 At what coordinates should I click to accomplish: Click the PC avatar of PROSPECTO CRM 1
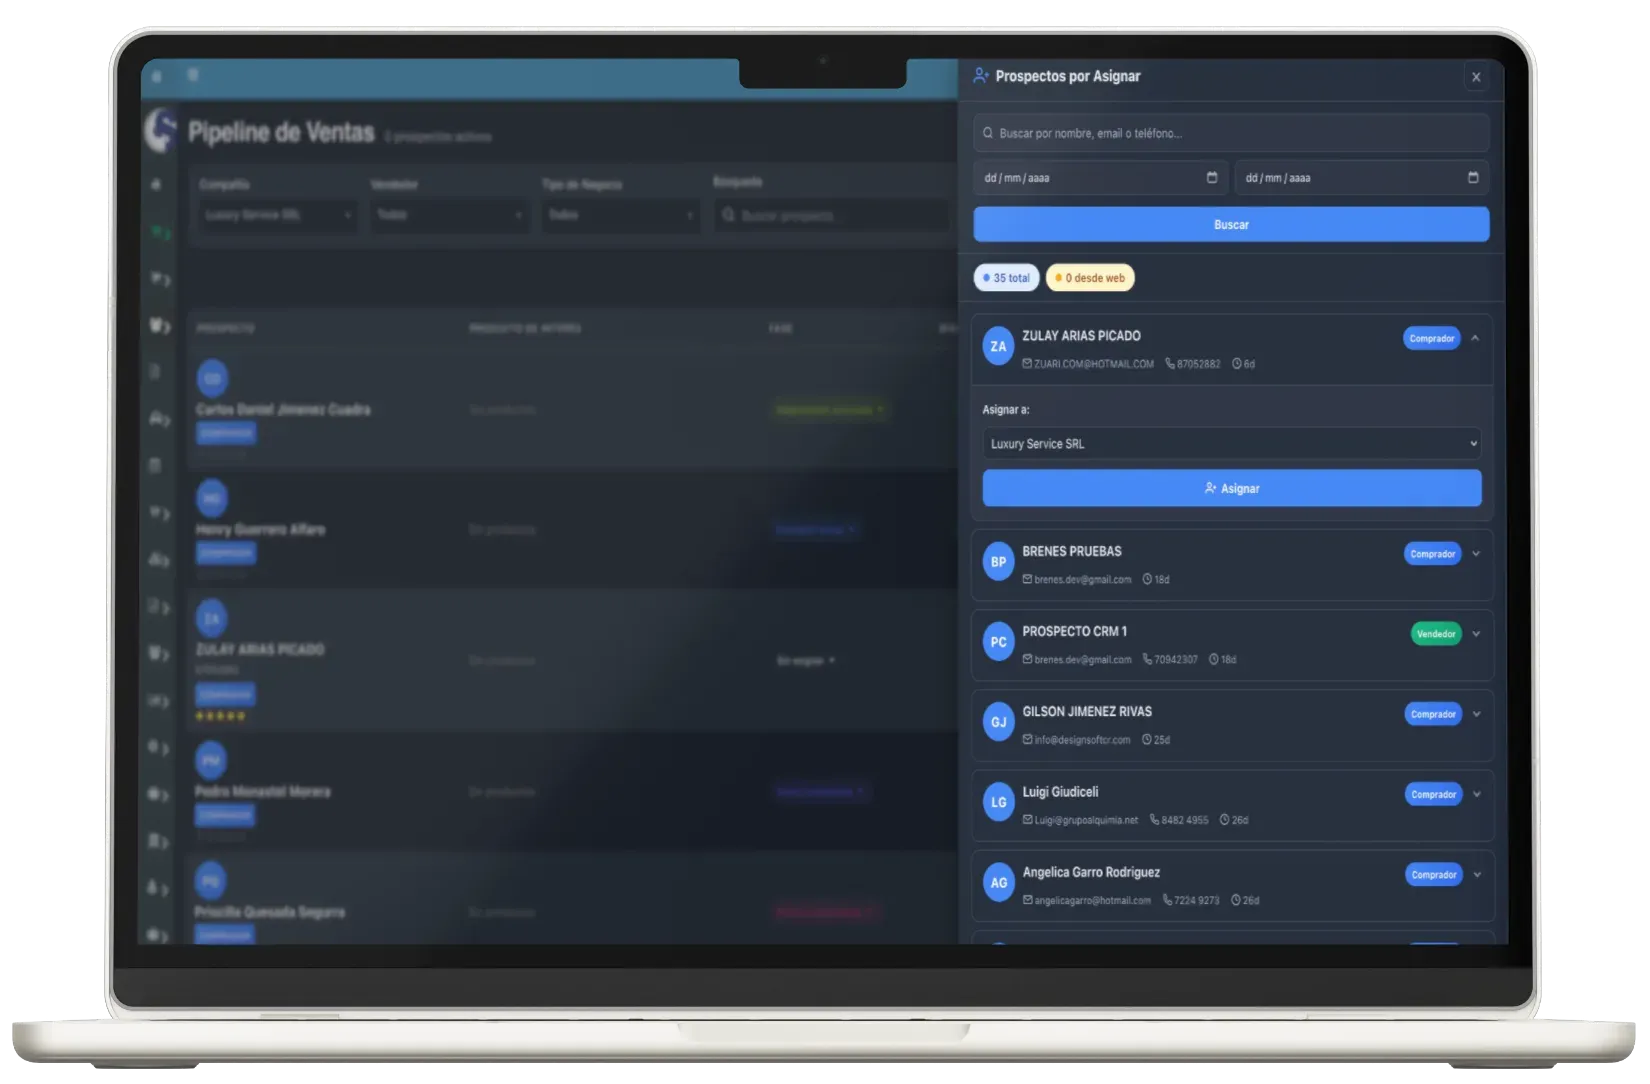[x=998, y=642]
